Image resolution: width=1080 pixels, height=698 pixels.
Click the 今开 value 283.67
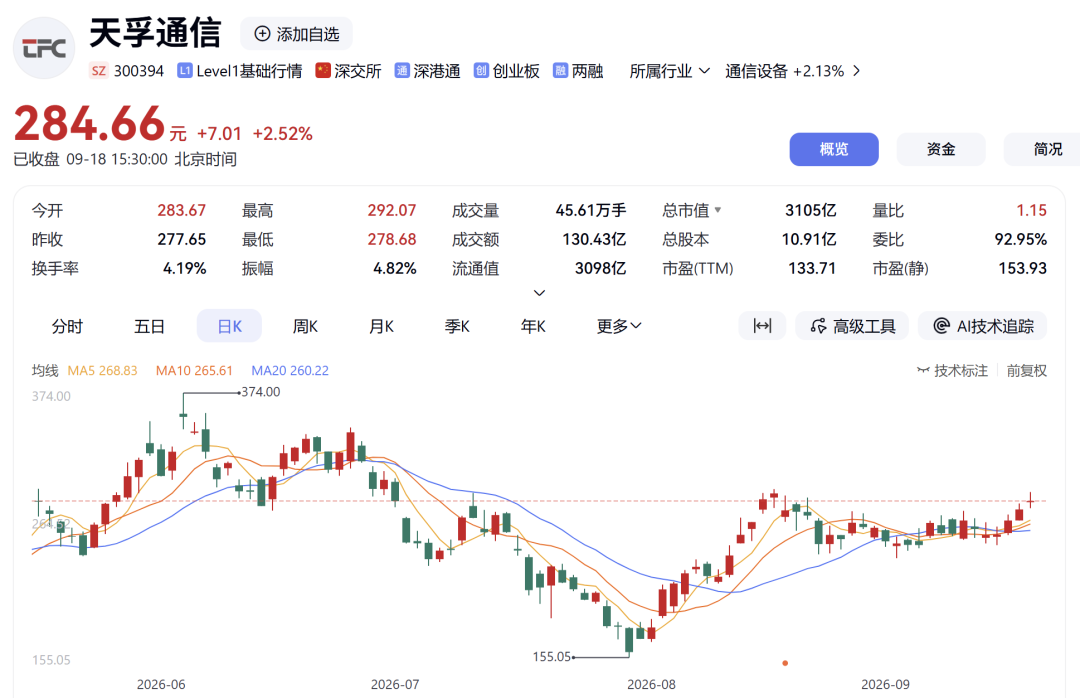[x=181, y=210]
